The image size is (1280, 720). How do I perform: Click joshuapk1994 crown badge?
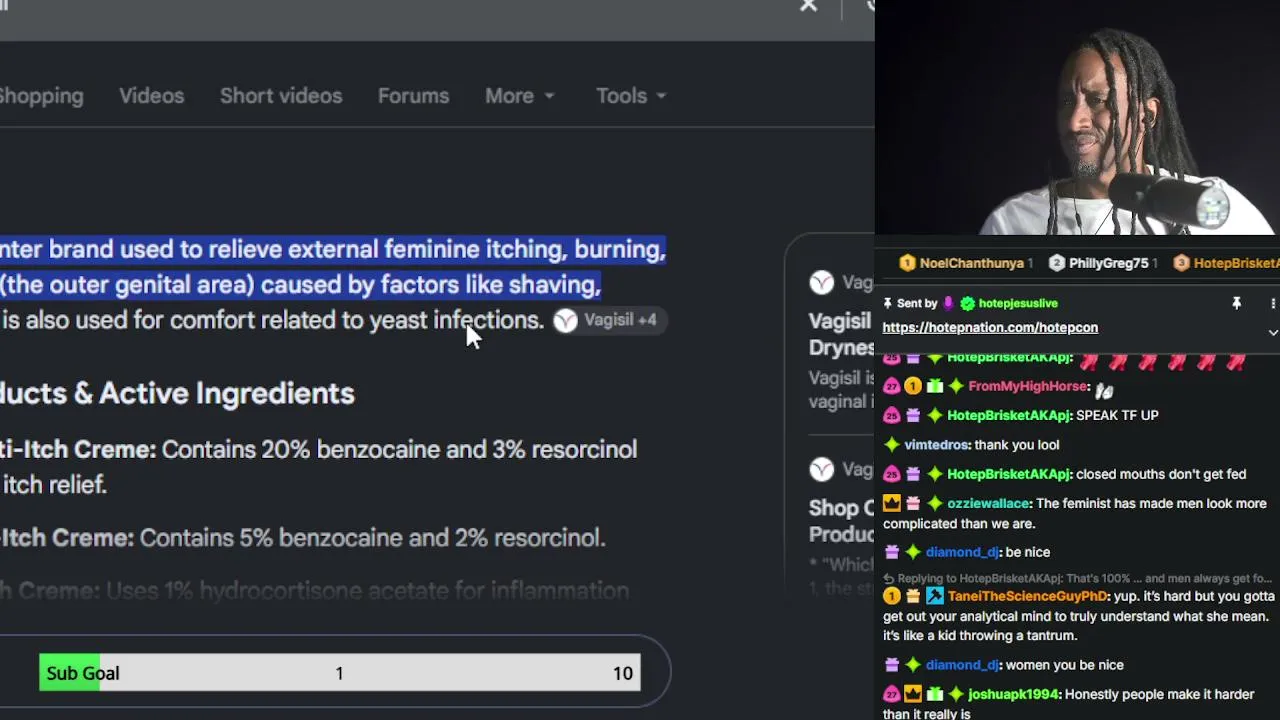coord(913,694)
